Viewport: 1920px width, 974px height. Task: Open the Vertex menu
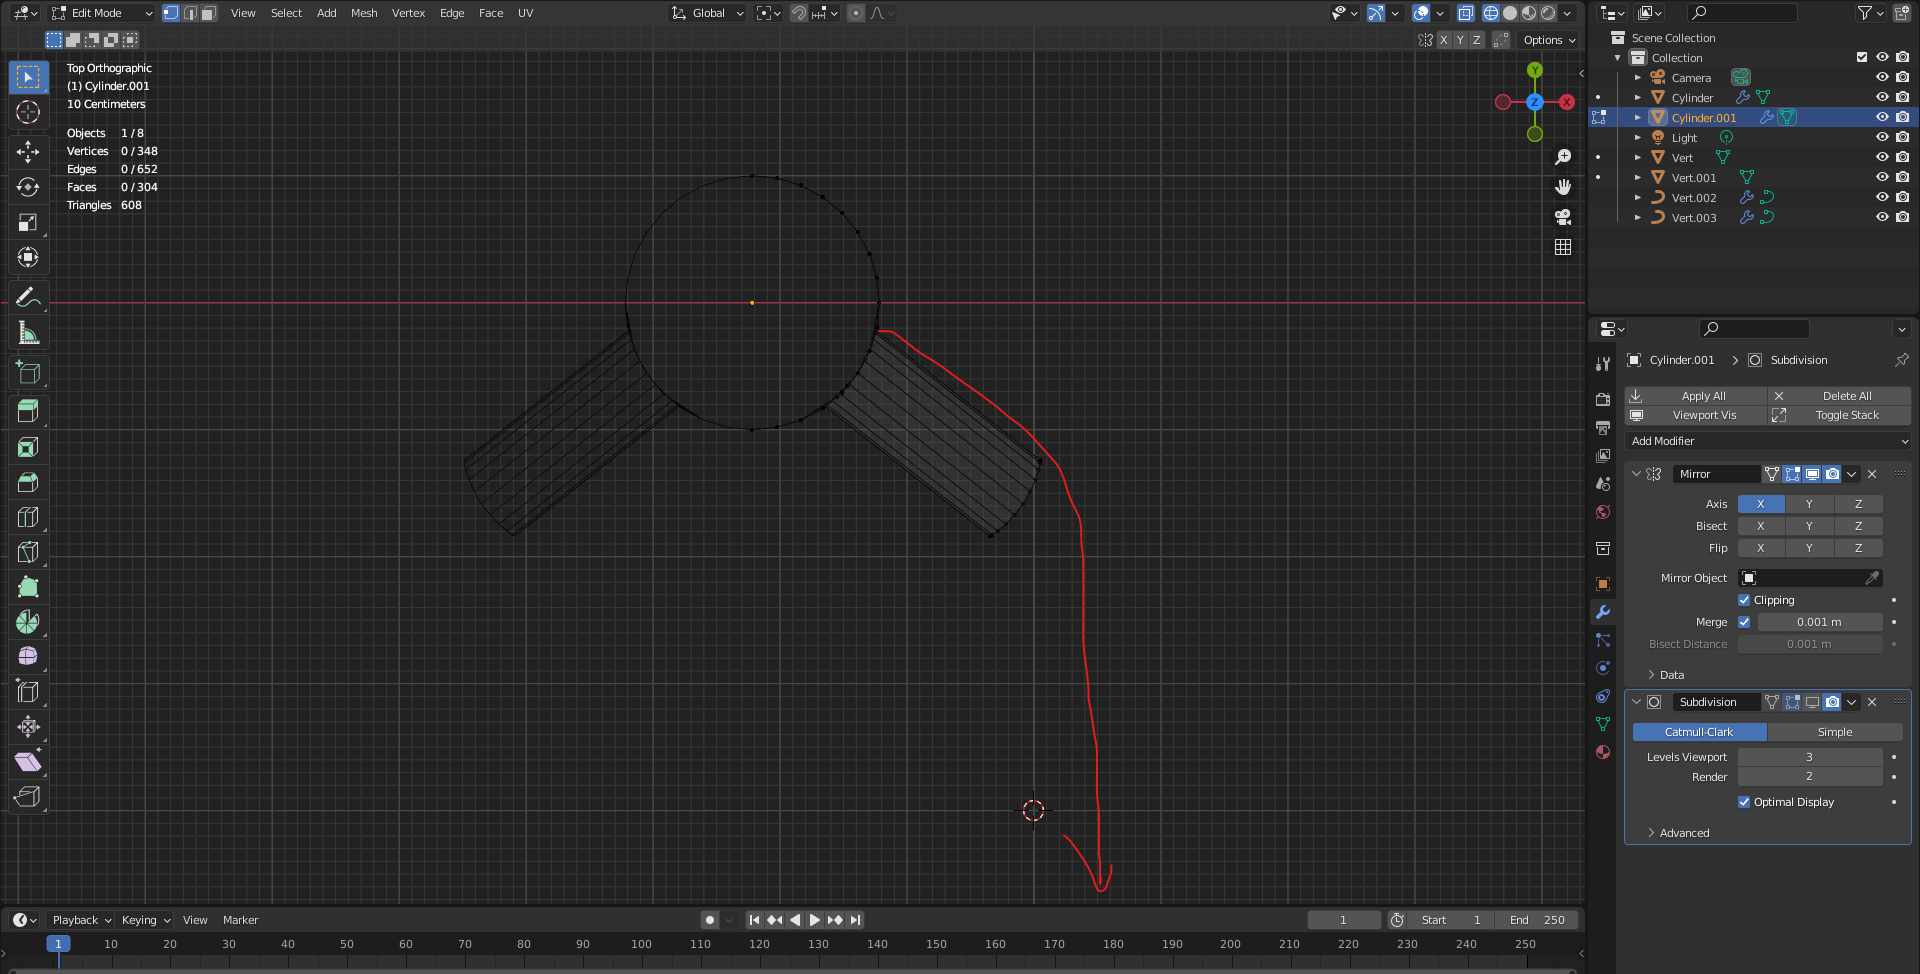408,13
